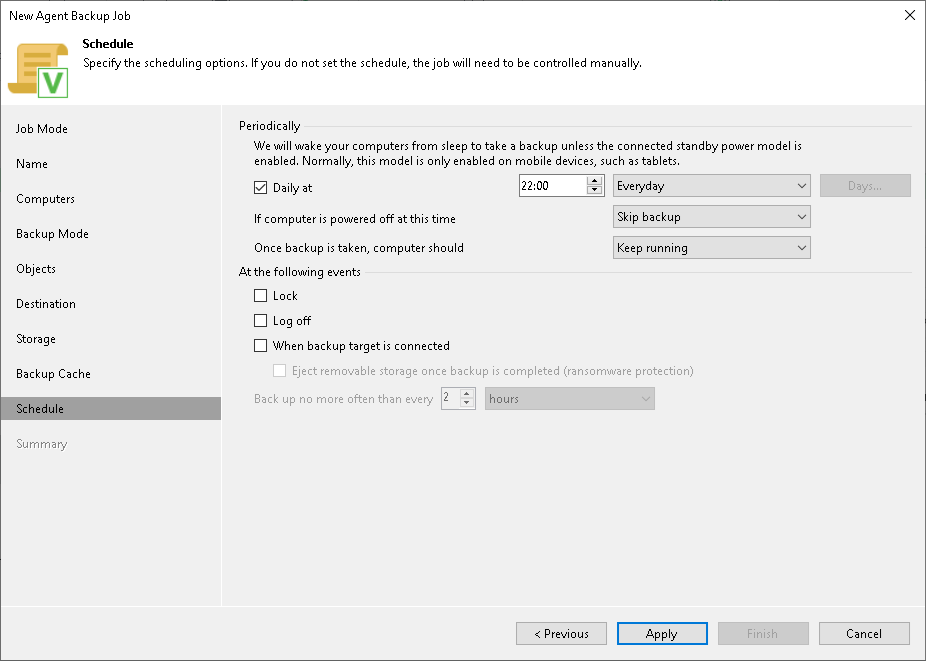
Task: Select the Objects step
Action: click(x=36, y=268)
